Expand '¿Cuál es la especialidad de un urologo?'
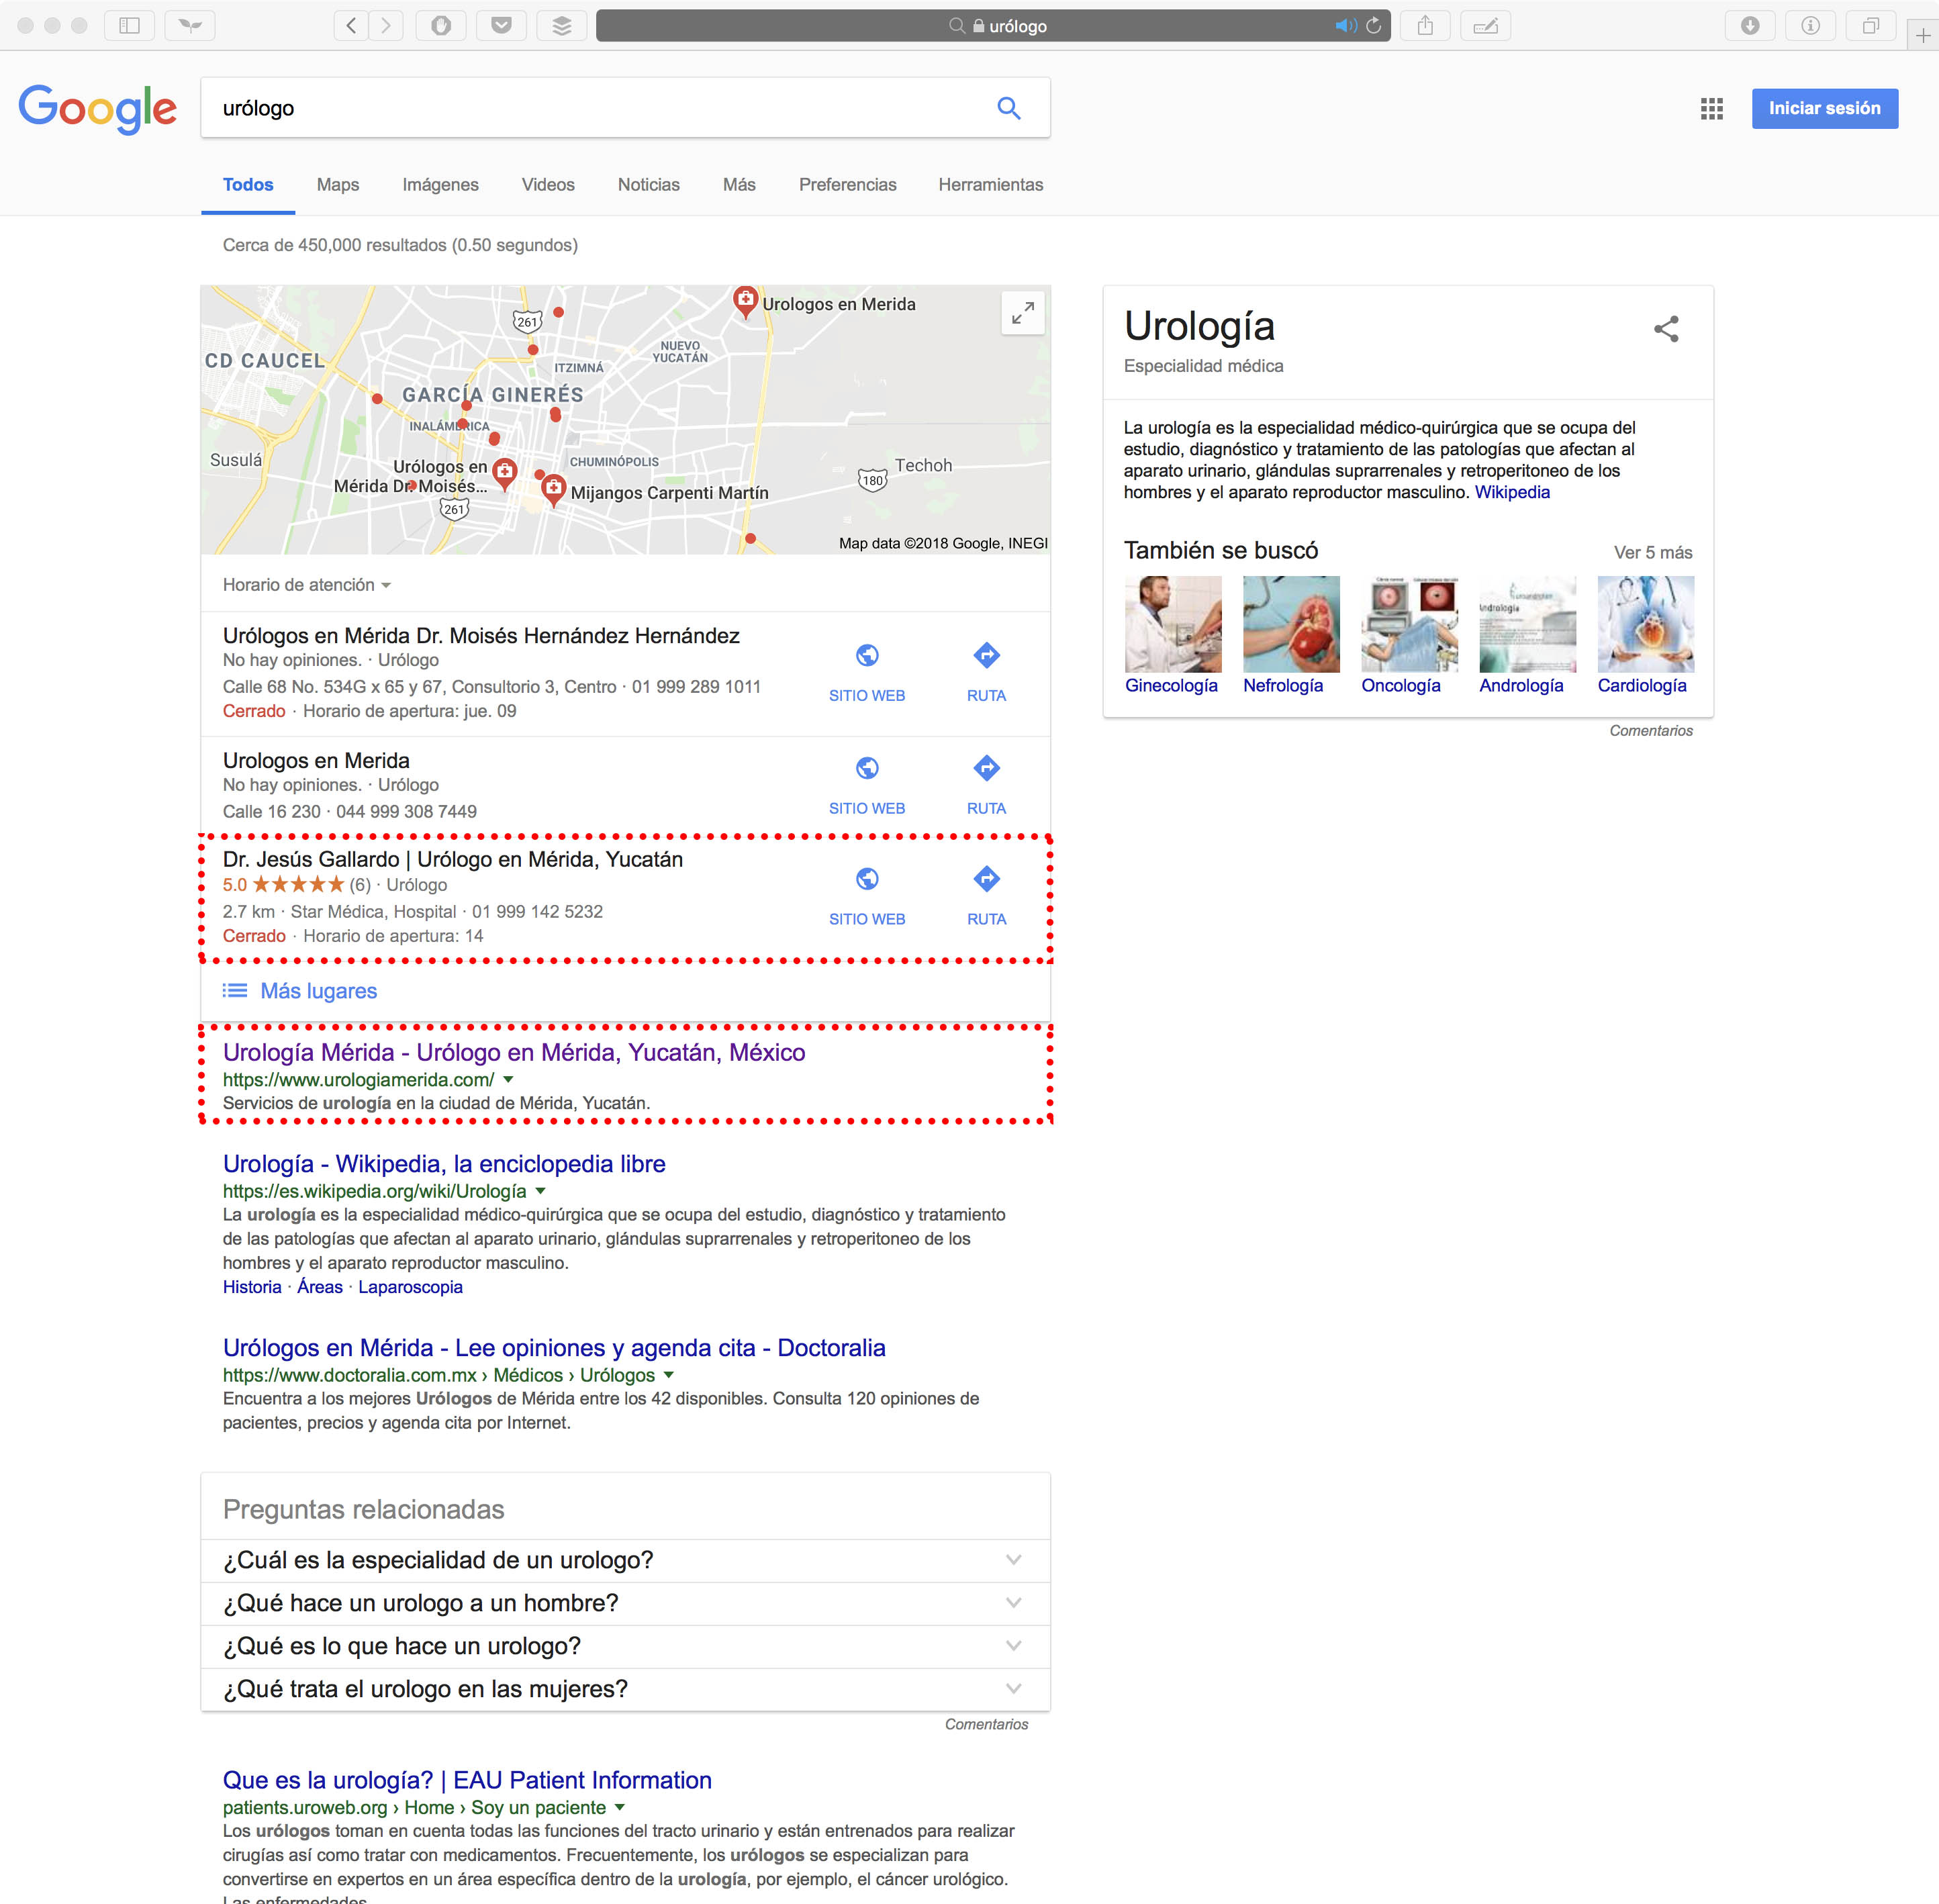The width and height of the screenshot is (1939, 1904). tap(625, 1560)
